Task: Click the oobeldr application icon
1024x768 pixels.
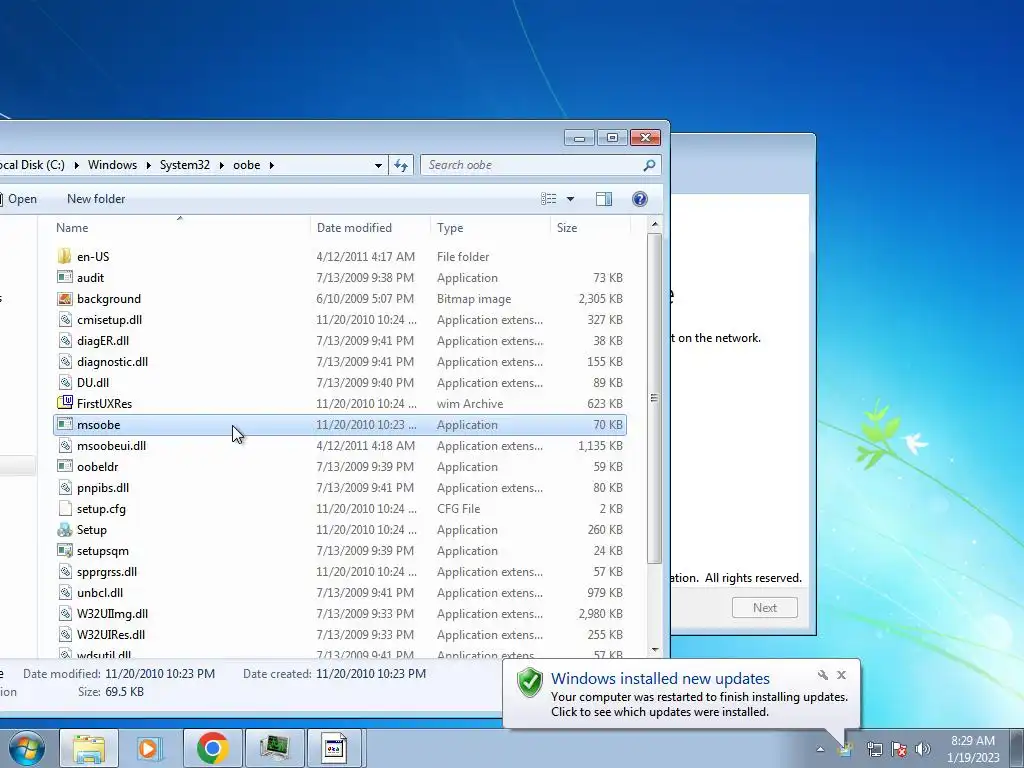Action: pos(65,466)
